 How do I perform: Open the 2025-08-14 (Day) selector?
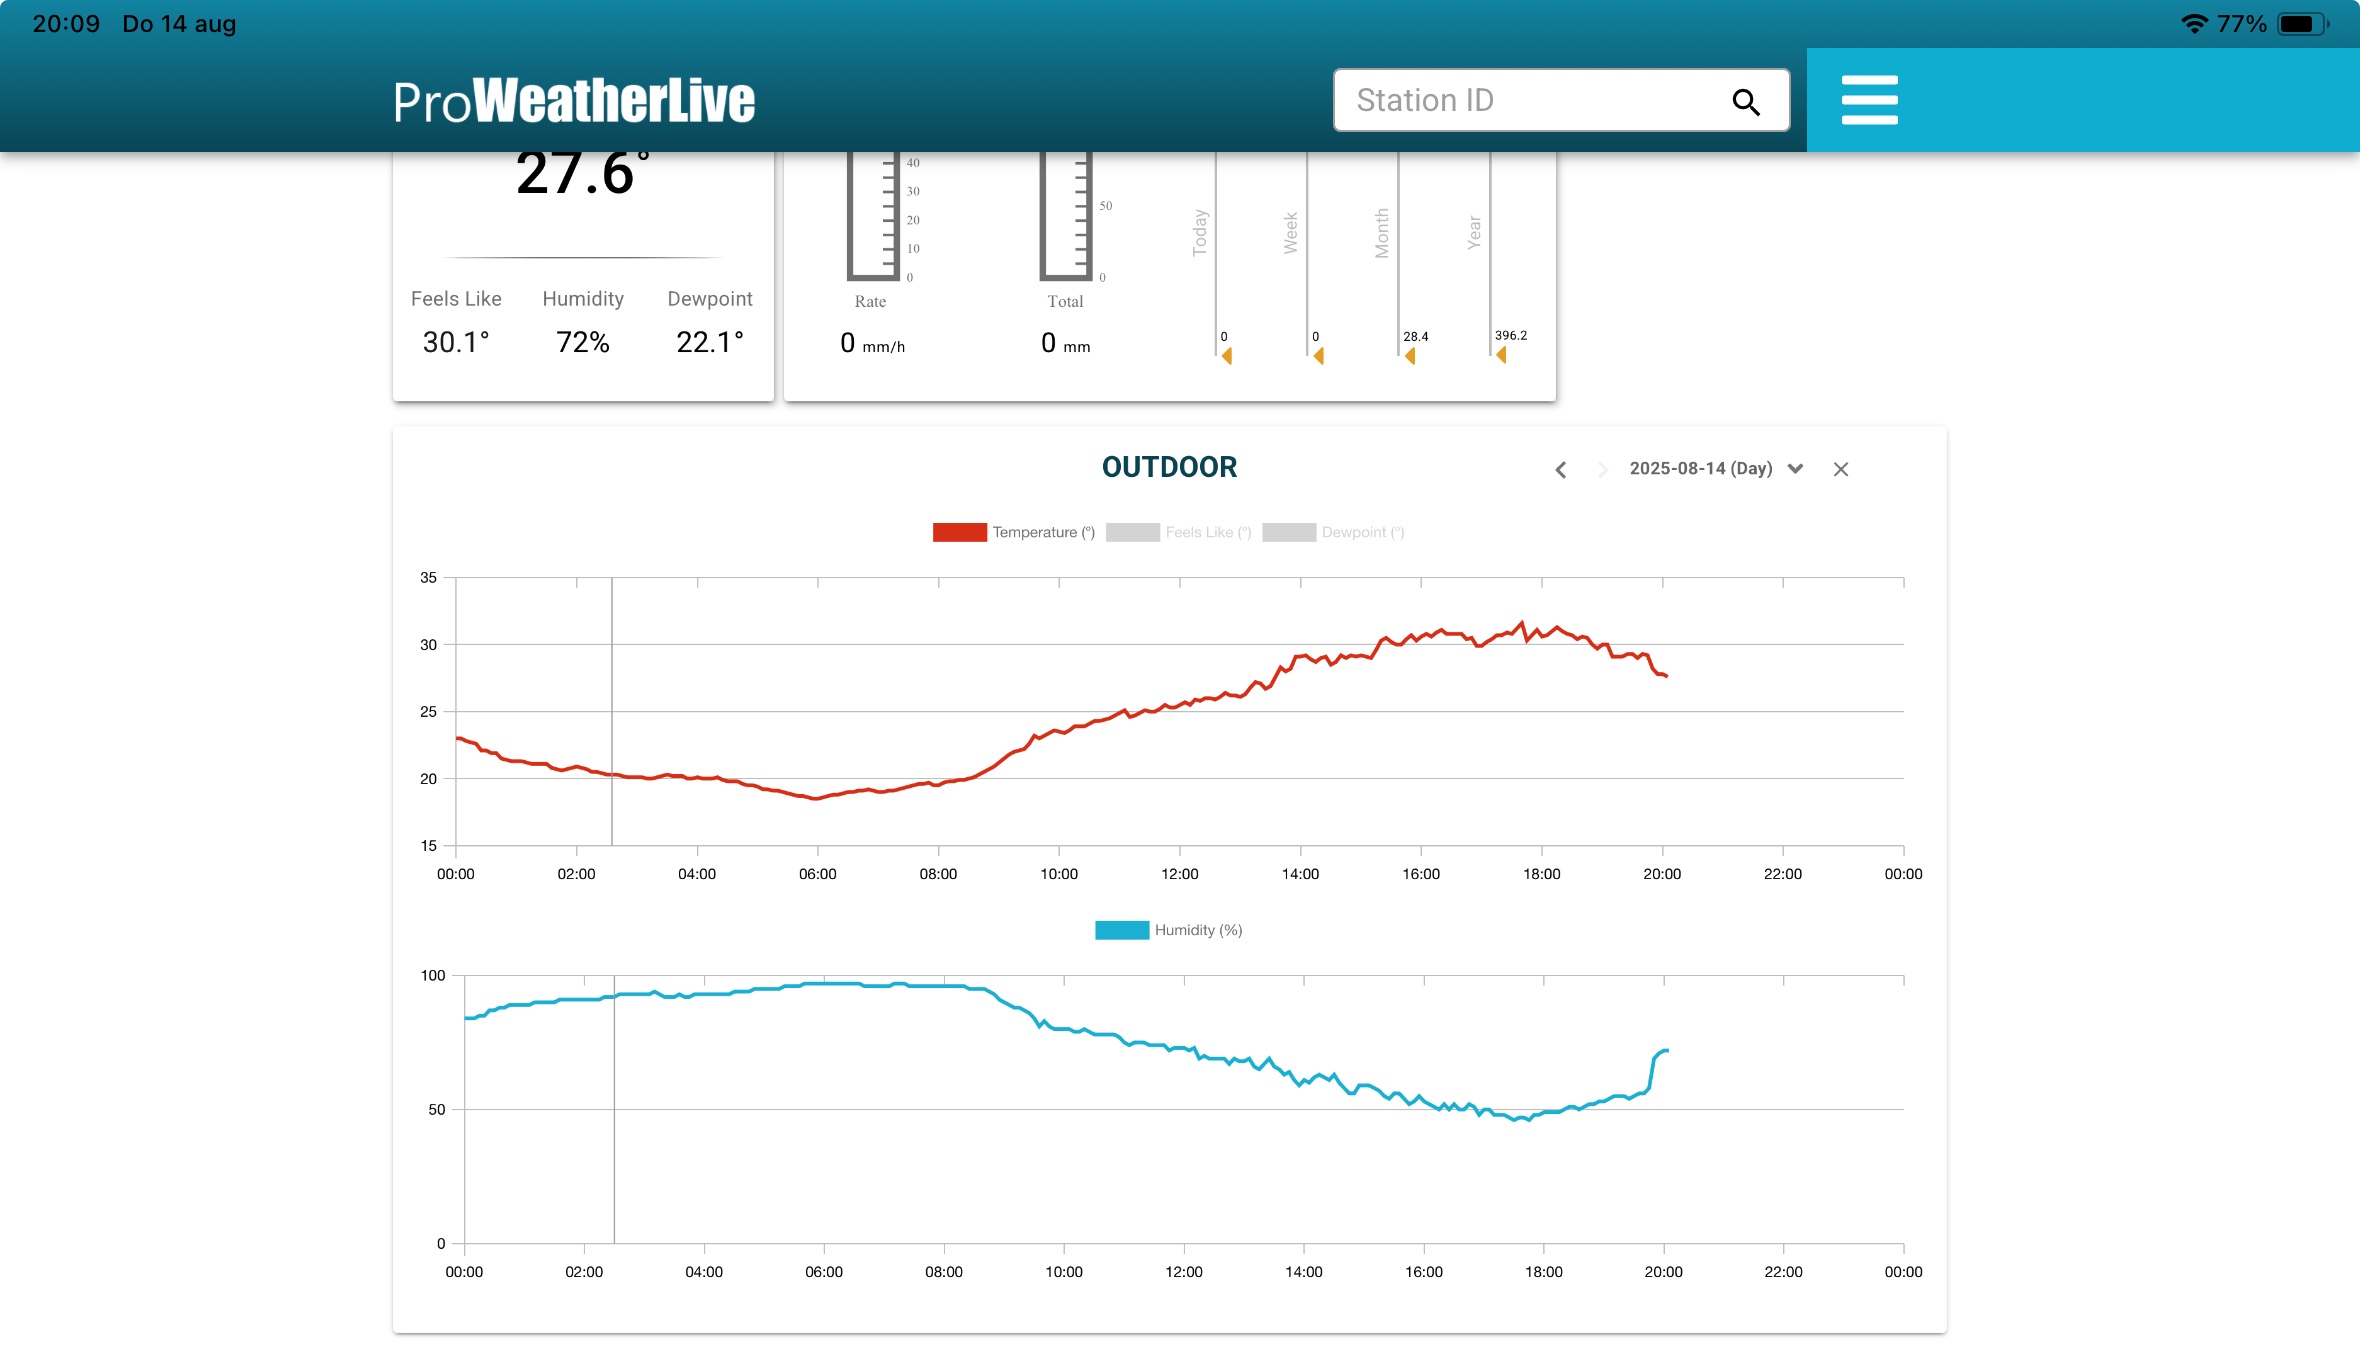pyautogui.click(x=1700, y=469)
